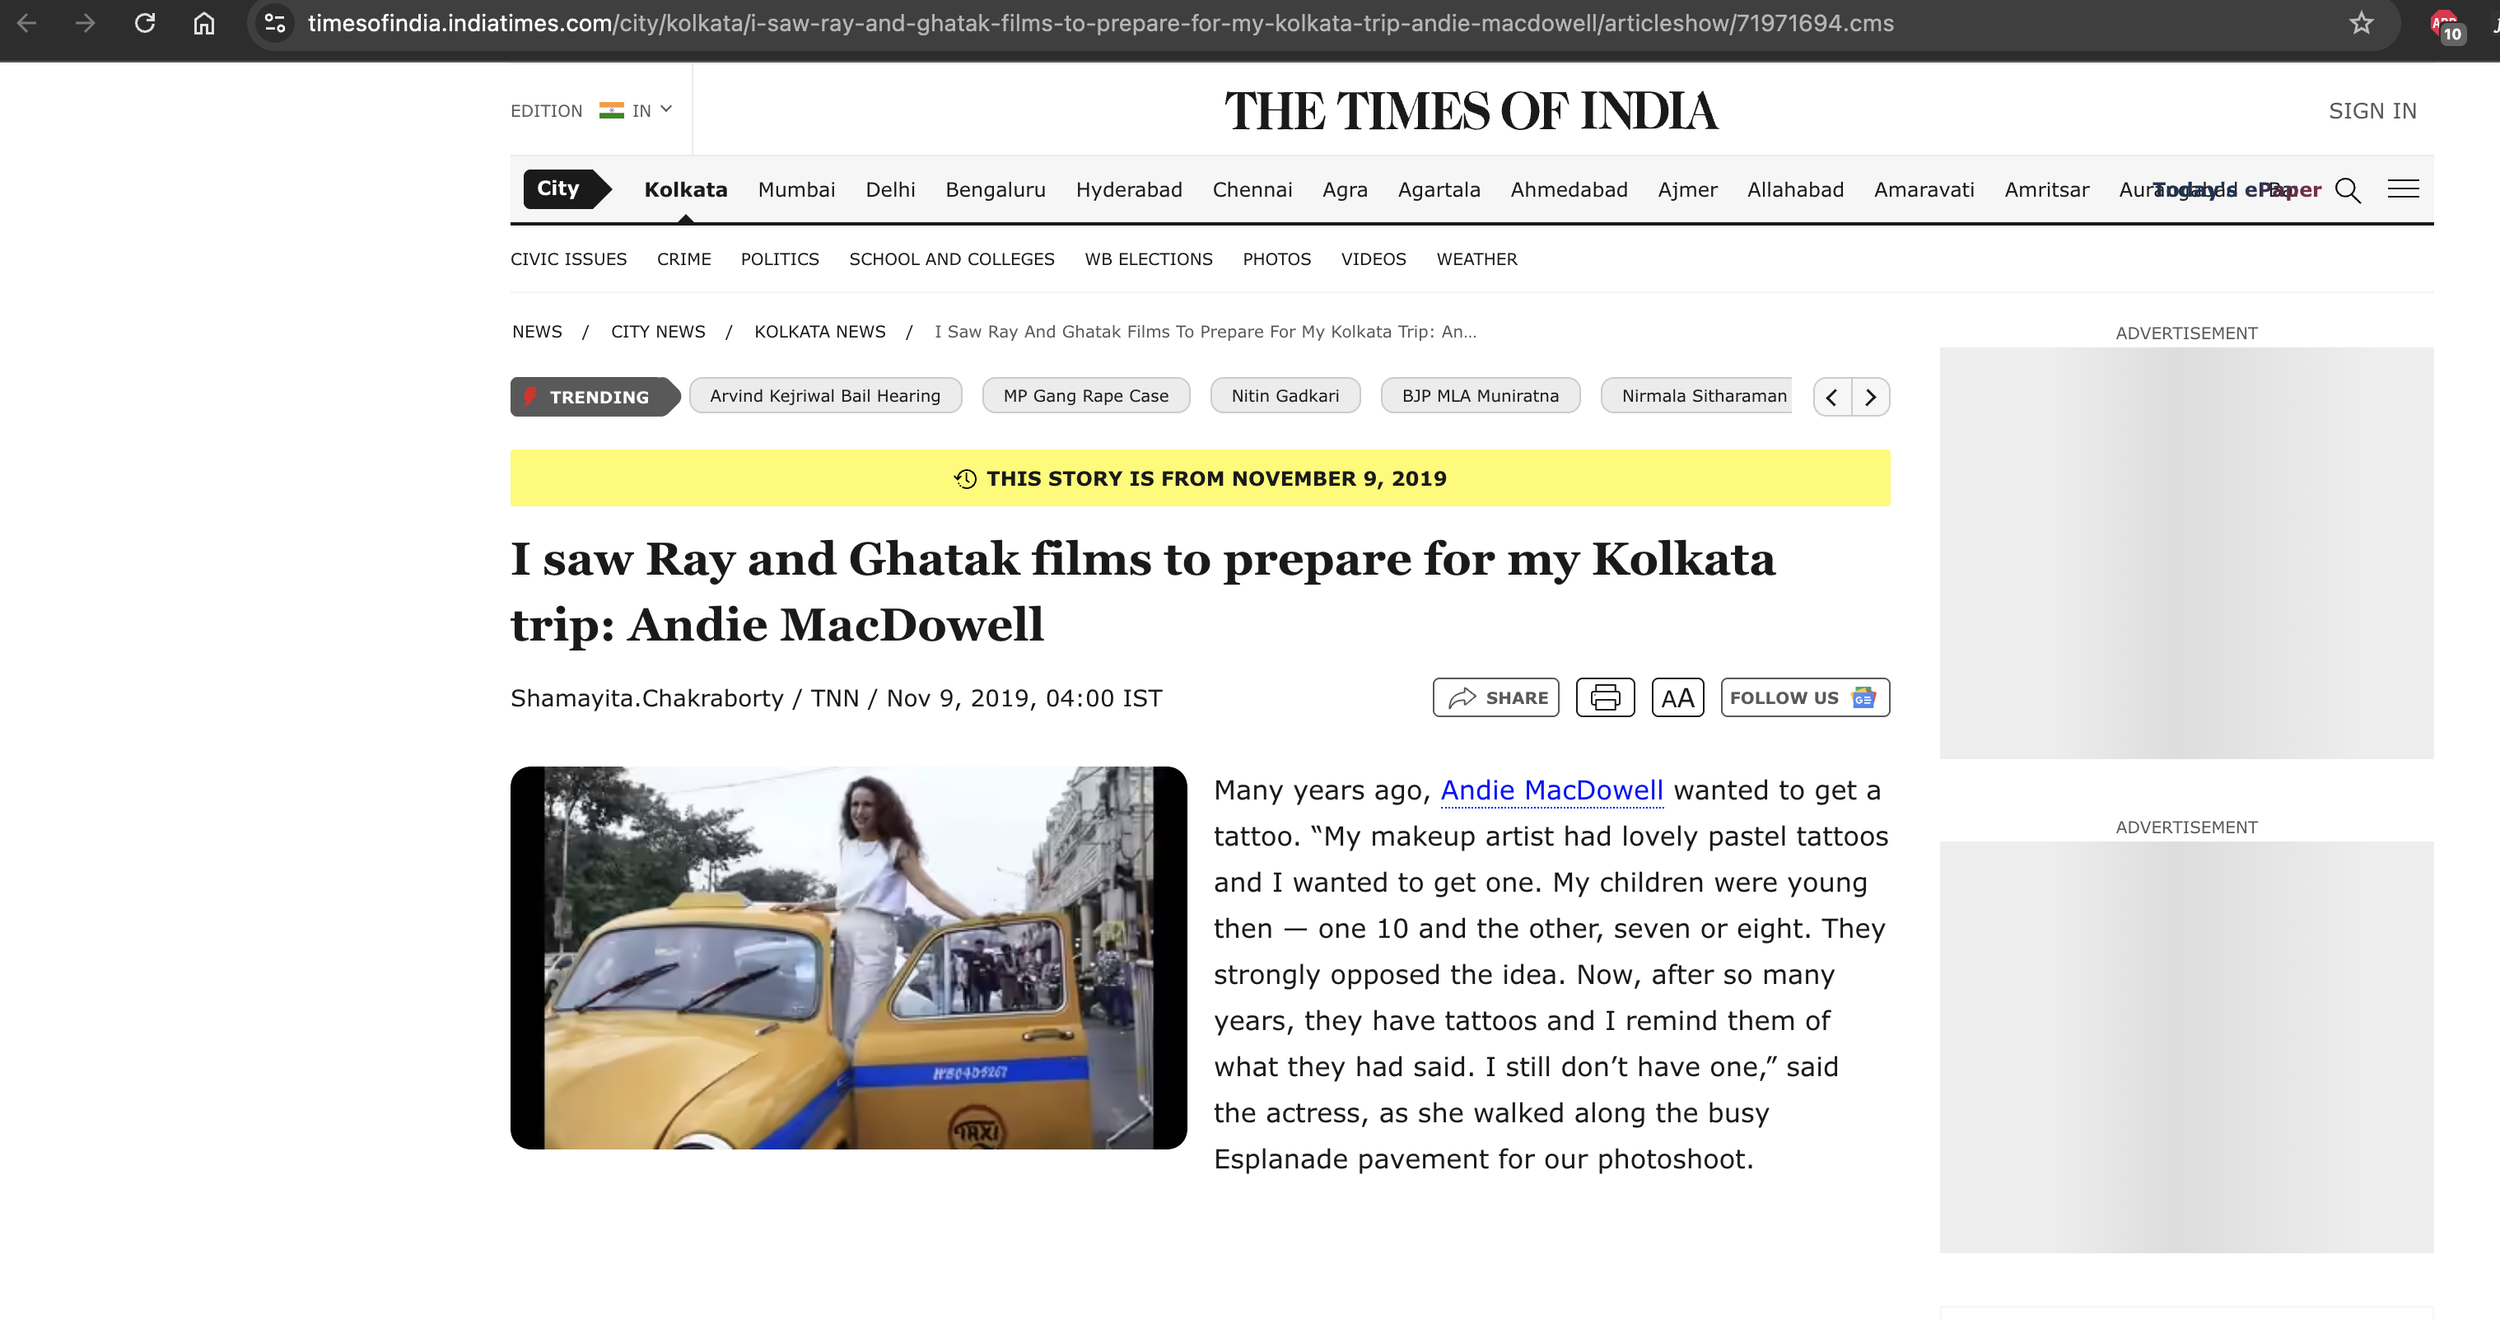This screenshot has height=1319, width=2500.
Task: Show previous trending topics
Action: click(1832, 397)
